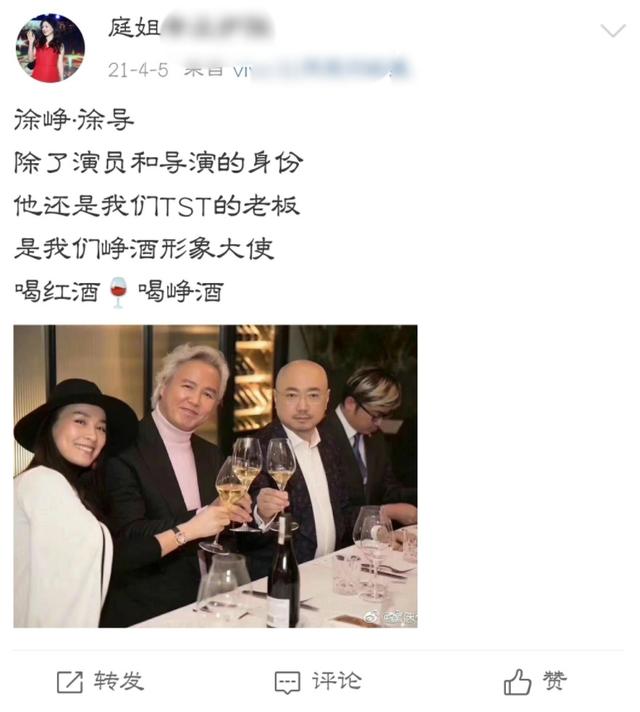Open the 庭姐 username profile link
This screenshot has width=640, height=712.
134,27
